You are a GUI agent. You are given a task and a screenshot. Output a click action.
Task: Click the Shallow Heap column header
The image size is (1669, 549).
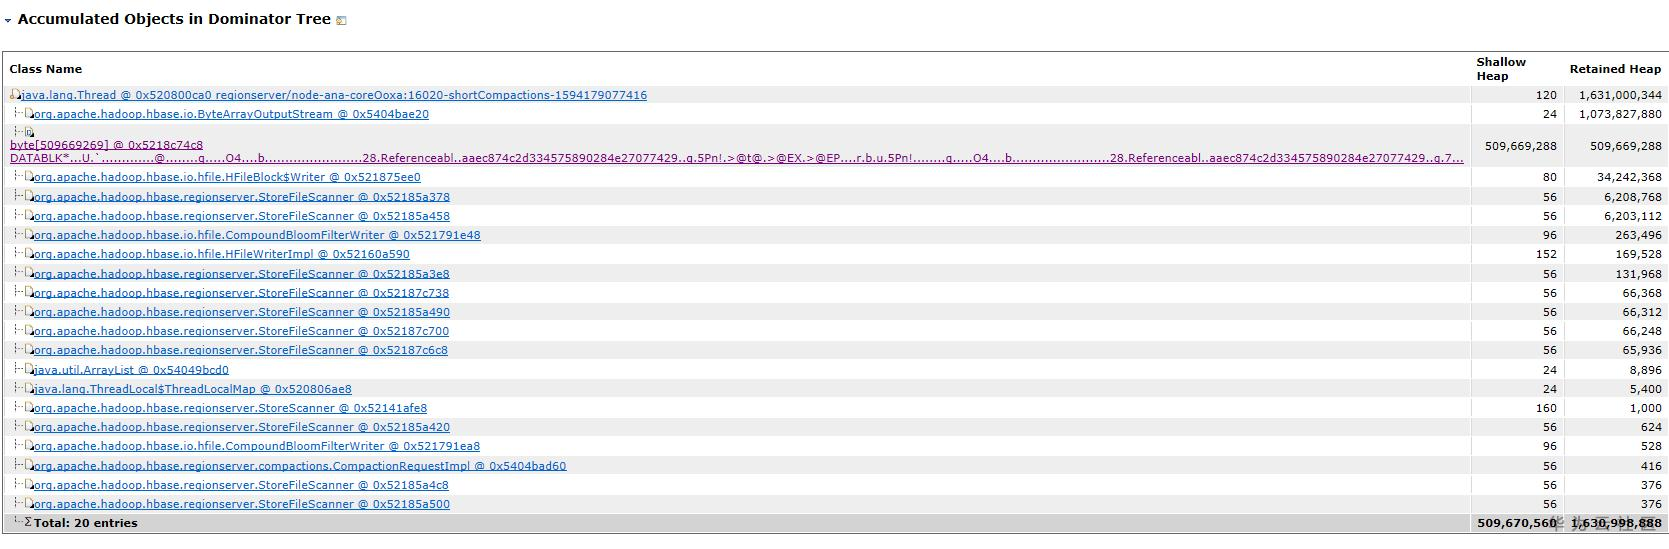coord(1500,69)
